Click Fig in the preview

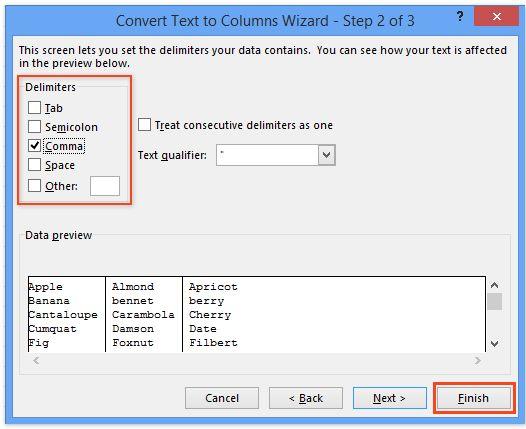point(39,343)
